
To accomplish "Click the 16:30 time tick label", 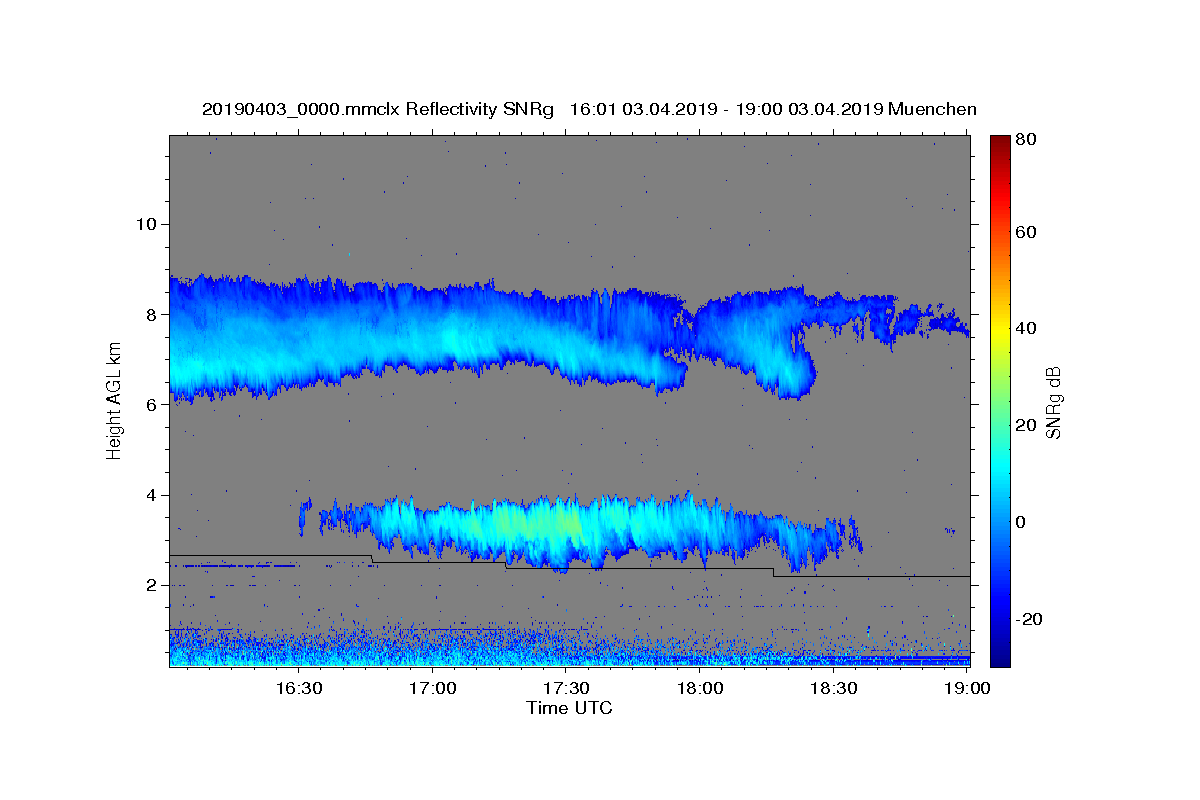I will pos(298,689).
